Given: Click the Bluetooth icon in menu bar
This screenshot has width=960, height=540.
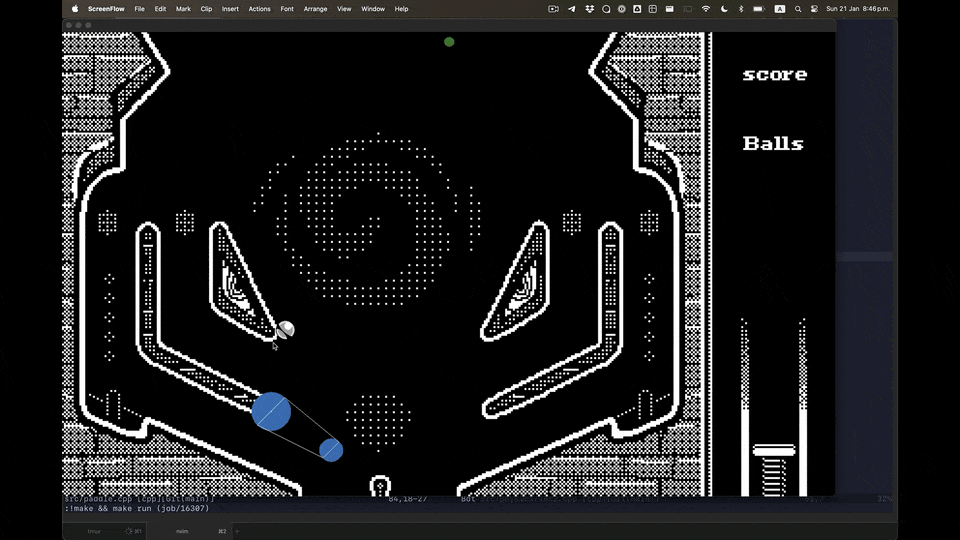Looking at the screenshot, I should [741, 9].
